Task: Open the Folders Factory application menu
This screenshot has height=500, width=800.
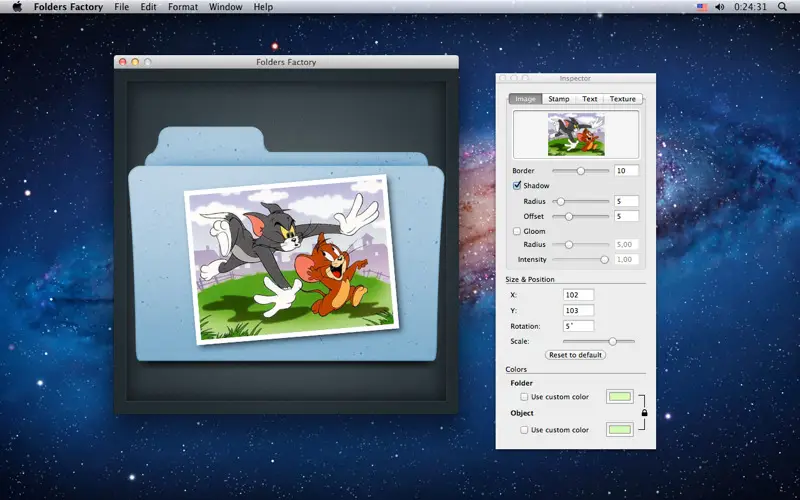Action: click(x=68, y=7)
